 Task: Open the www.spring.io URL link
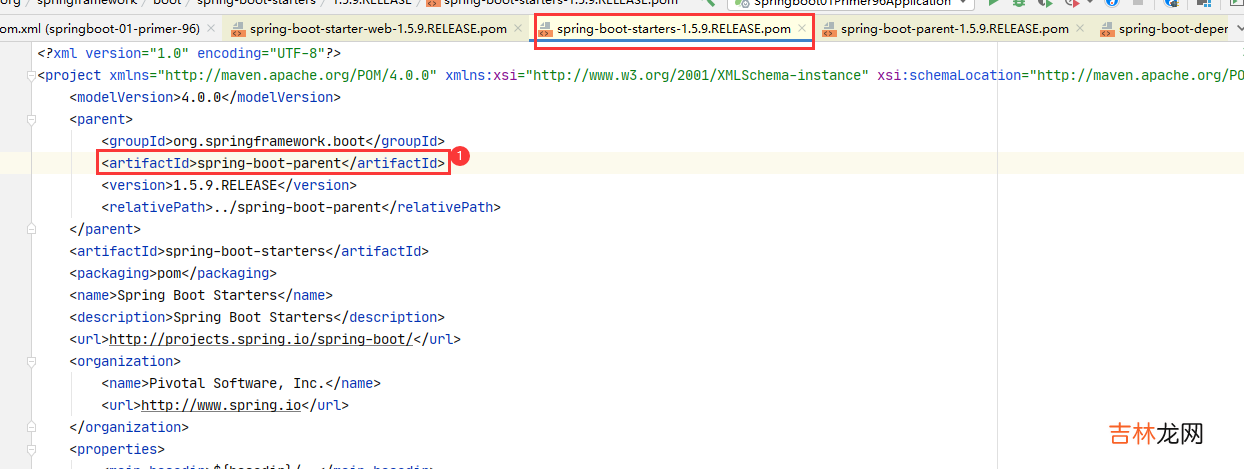(x=221, y=405)
